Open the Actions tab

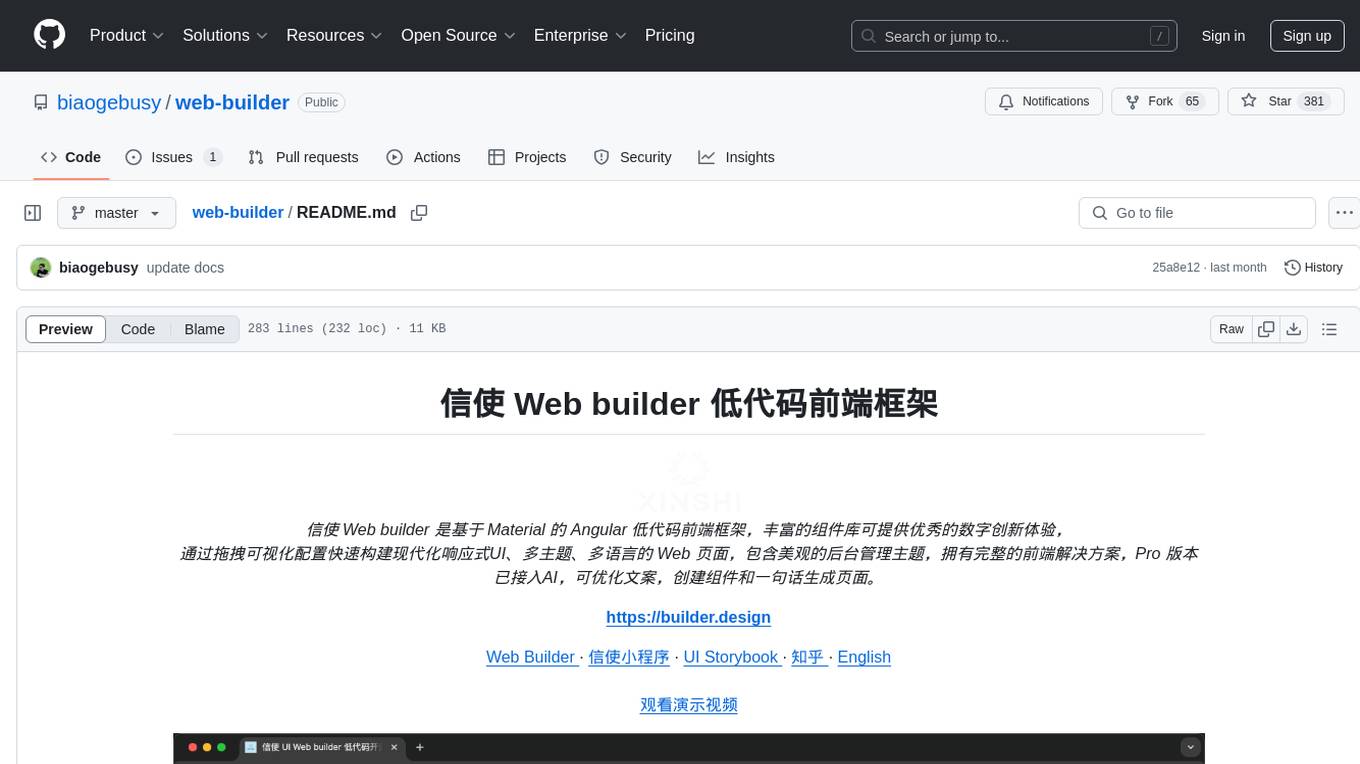[x=423, y=157]
